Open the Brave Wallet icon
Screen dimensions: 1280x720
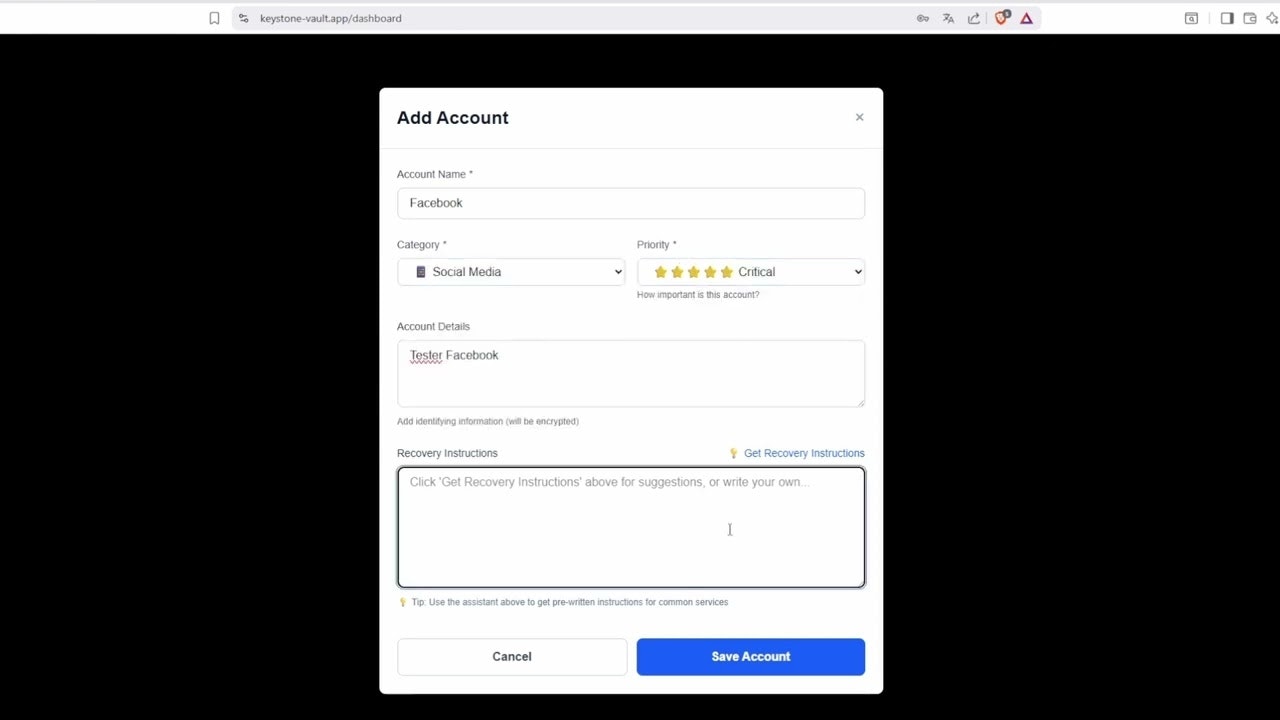pos(1250,18)
